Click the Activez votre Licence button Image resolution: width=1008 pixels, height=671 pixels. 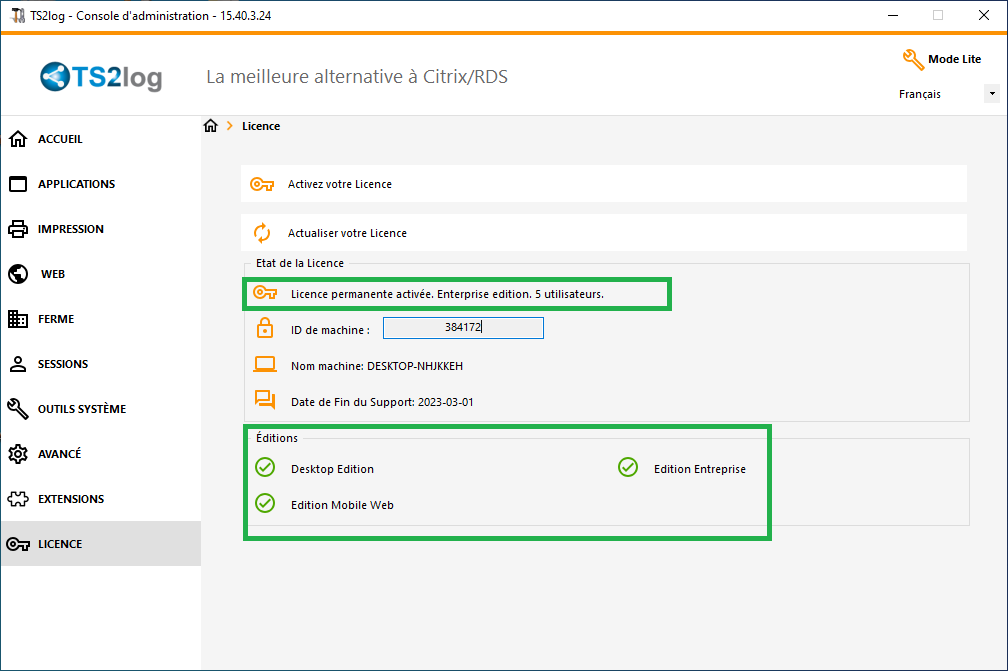pyautogui.click(x=604, y=184)
